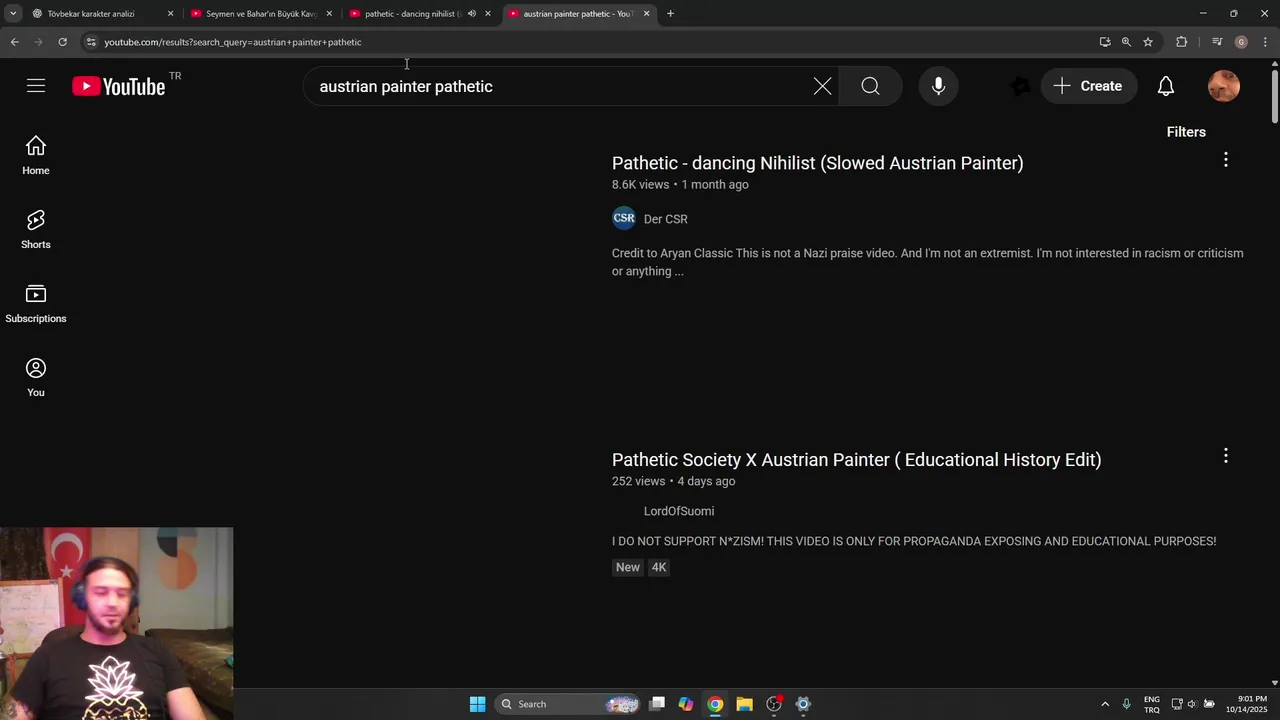The width and height of the screenshot is (1280, 720).
Task: Click the page vertical scrollbar thumb
Action: point(1274,97)
